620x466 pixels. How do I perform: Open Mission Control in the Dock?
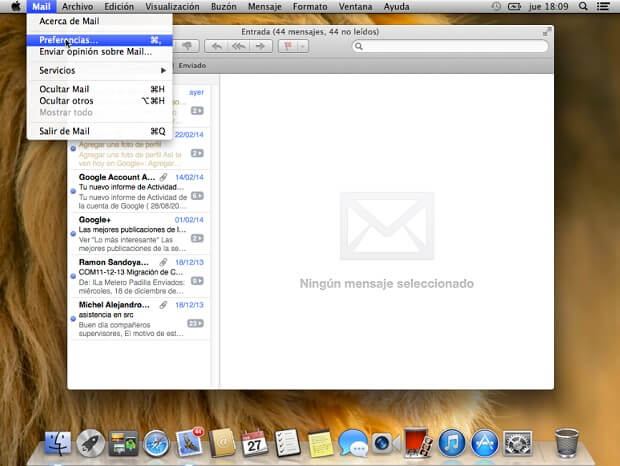point(123,443)
